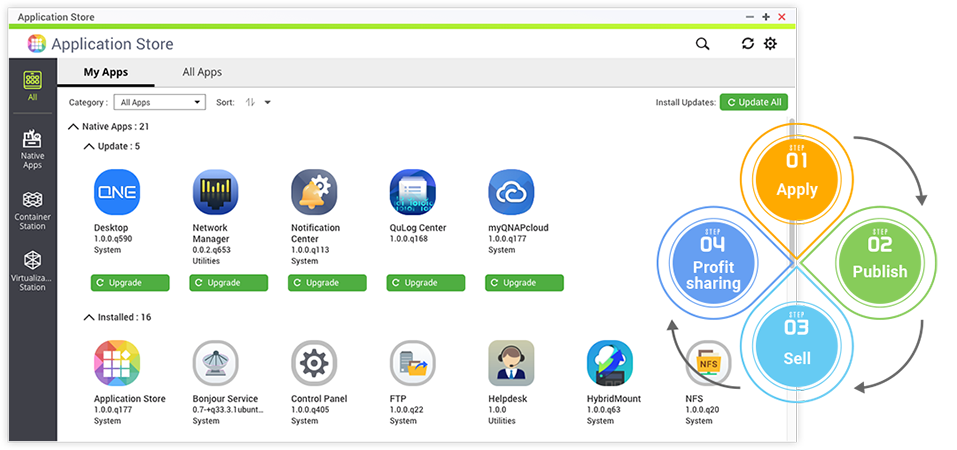Open the settings gear in header
The height and width of the screenshot is (450, 957).
[770, 43]
